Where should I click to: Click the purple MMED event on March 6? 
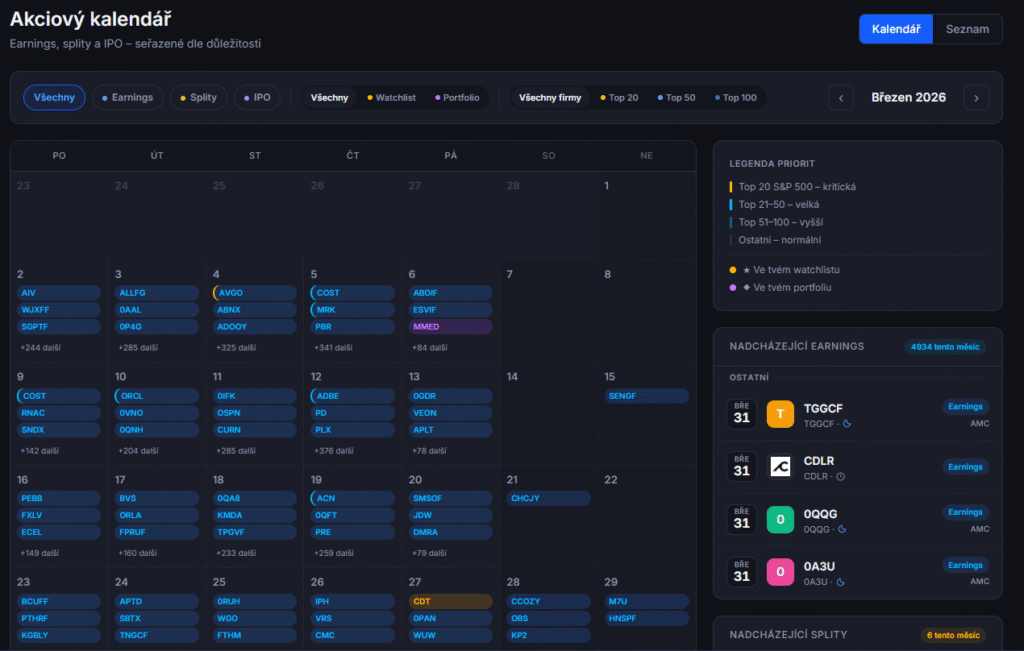450,327
